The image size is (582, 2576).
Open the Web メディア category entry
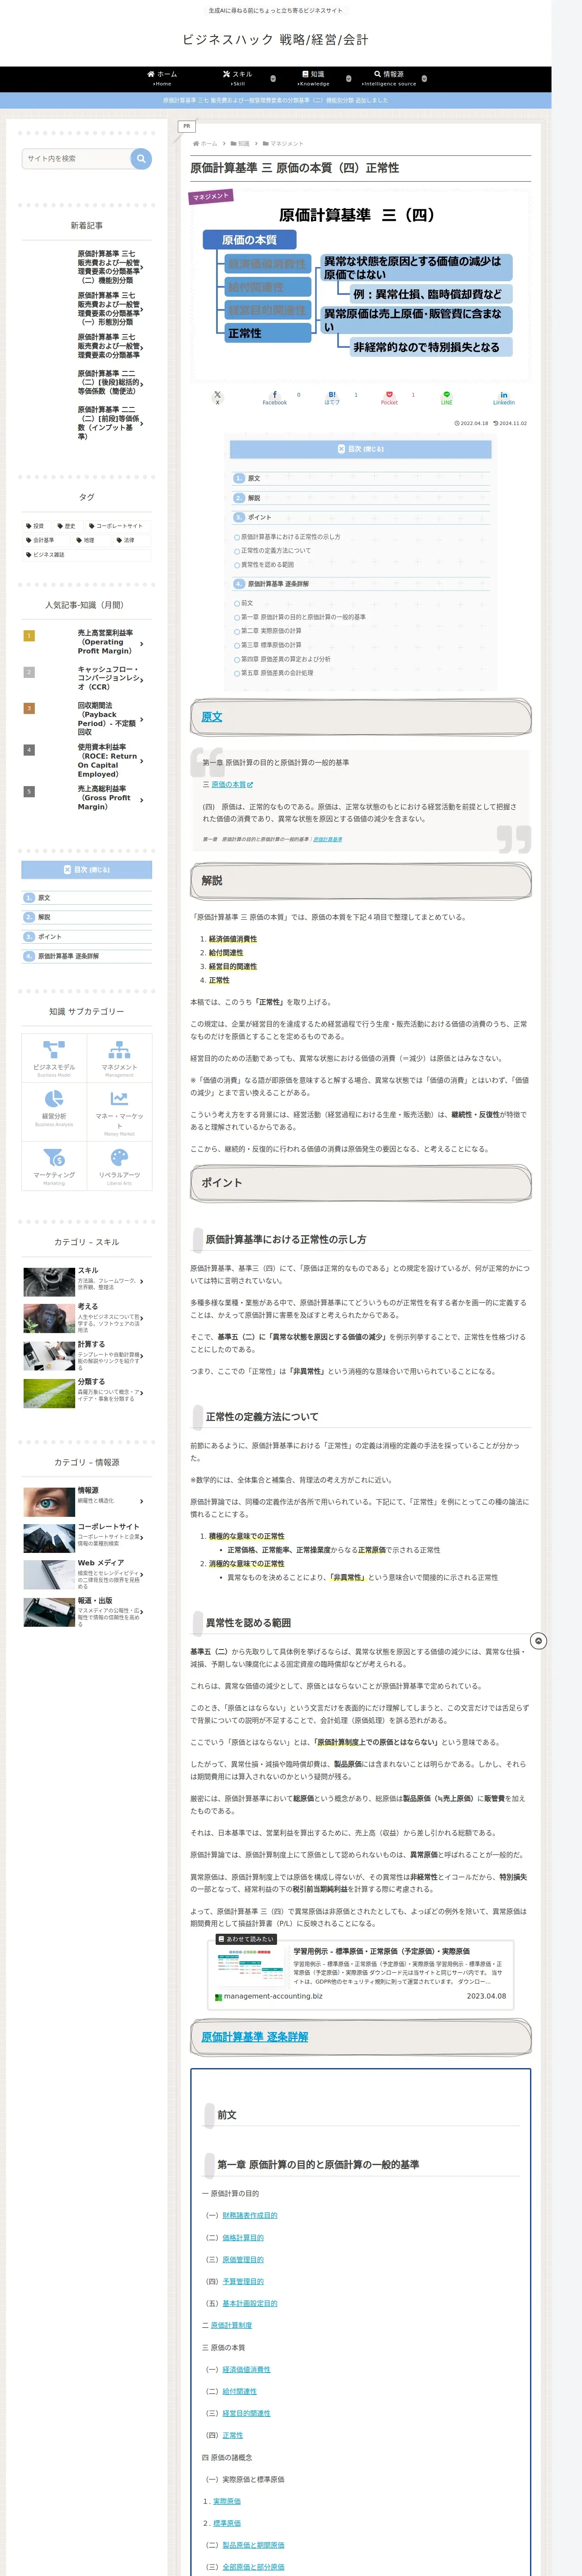pos(87,1575)
